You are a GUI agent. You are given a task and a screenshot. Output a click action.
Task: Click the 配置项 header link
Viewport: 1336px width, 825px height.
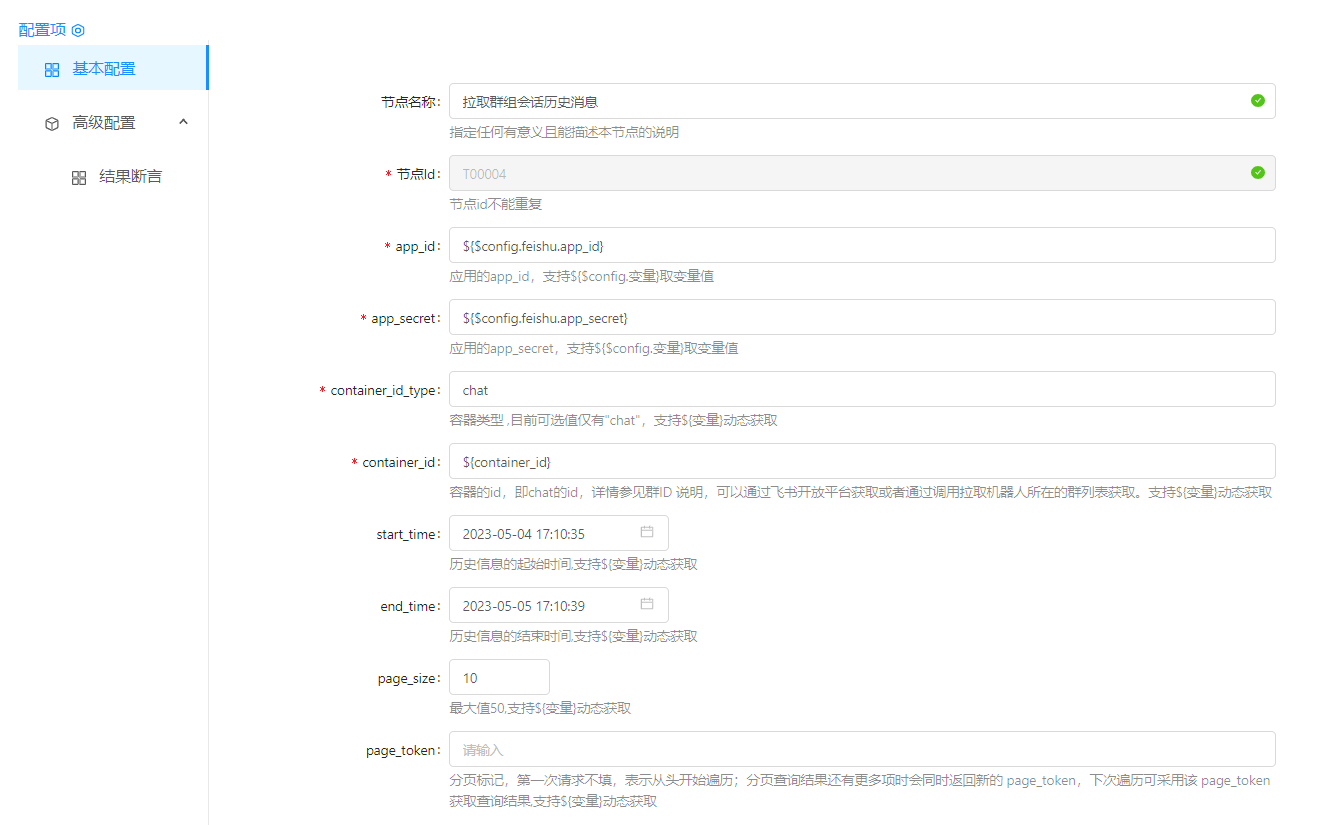coord(42,30)
